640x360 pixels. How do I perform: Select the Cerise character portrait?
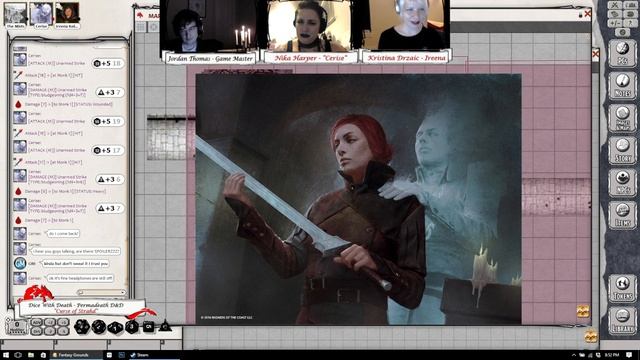pos(41,15)
